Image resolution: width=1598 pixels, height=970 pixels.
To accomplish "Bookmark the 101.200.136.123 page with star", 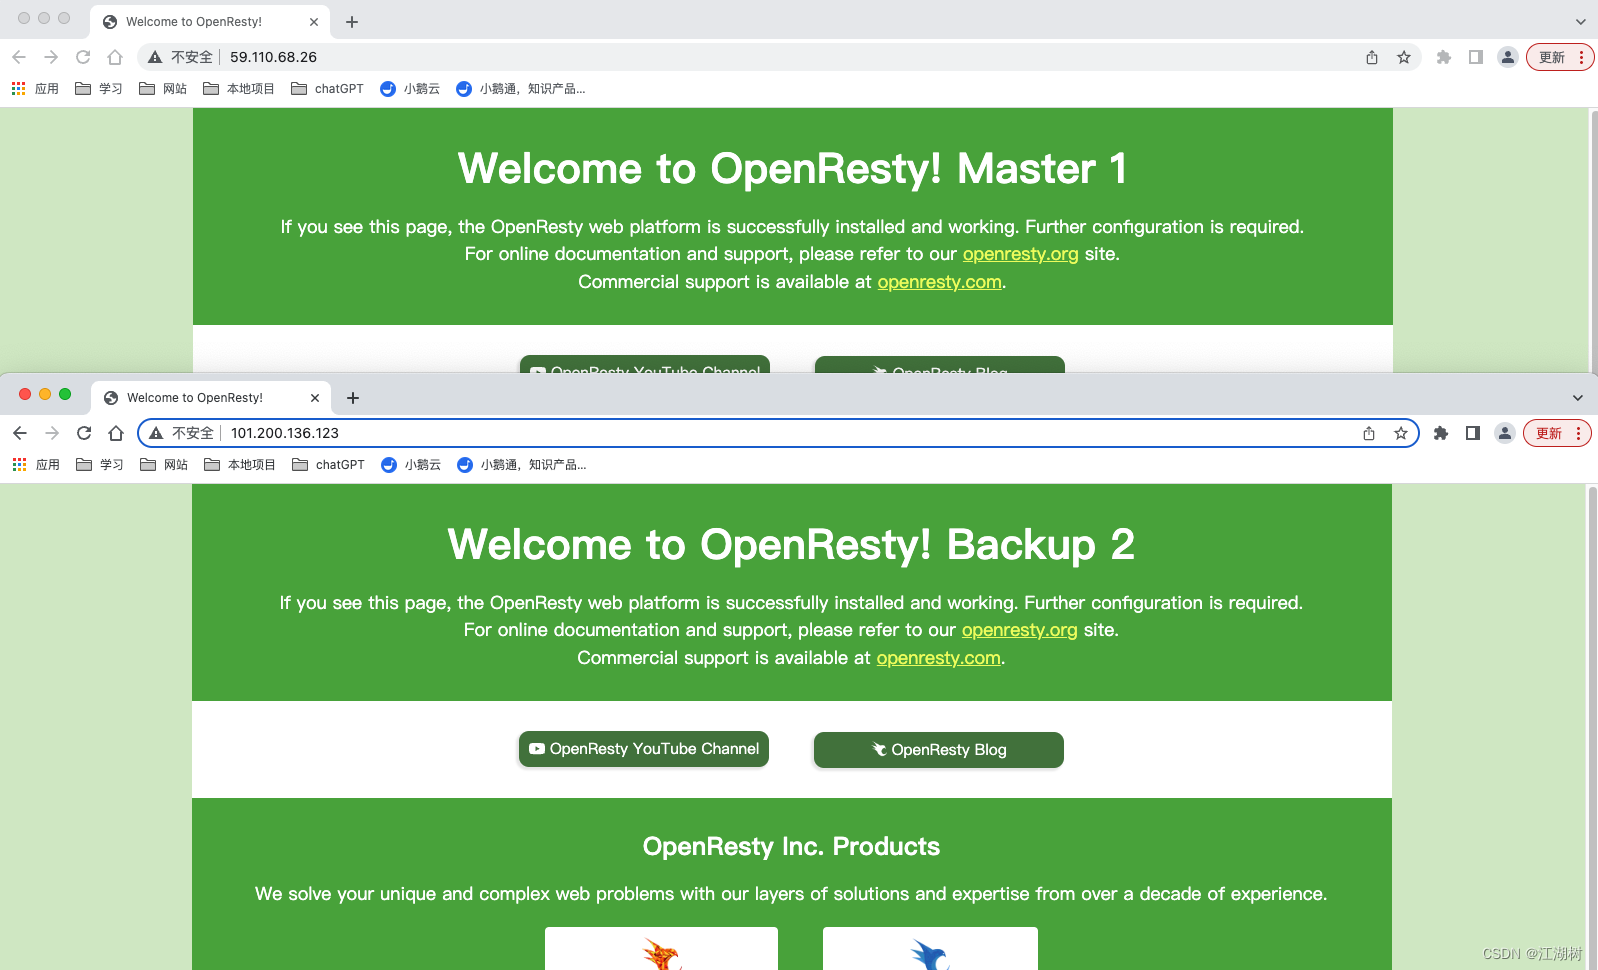I will coord(1401,433).
